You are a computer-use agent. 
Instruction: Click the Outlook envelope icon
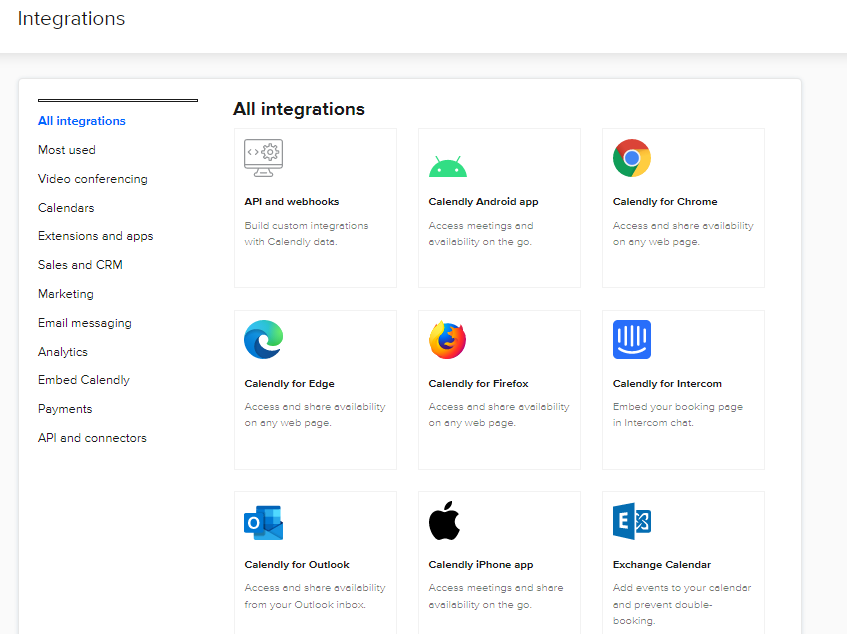click(264, 522)
